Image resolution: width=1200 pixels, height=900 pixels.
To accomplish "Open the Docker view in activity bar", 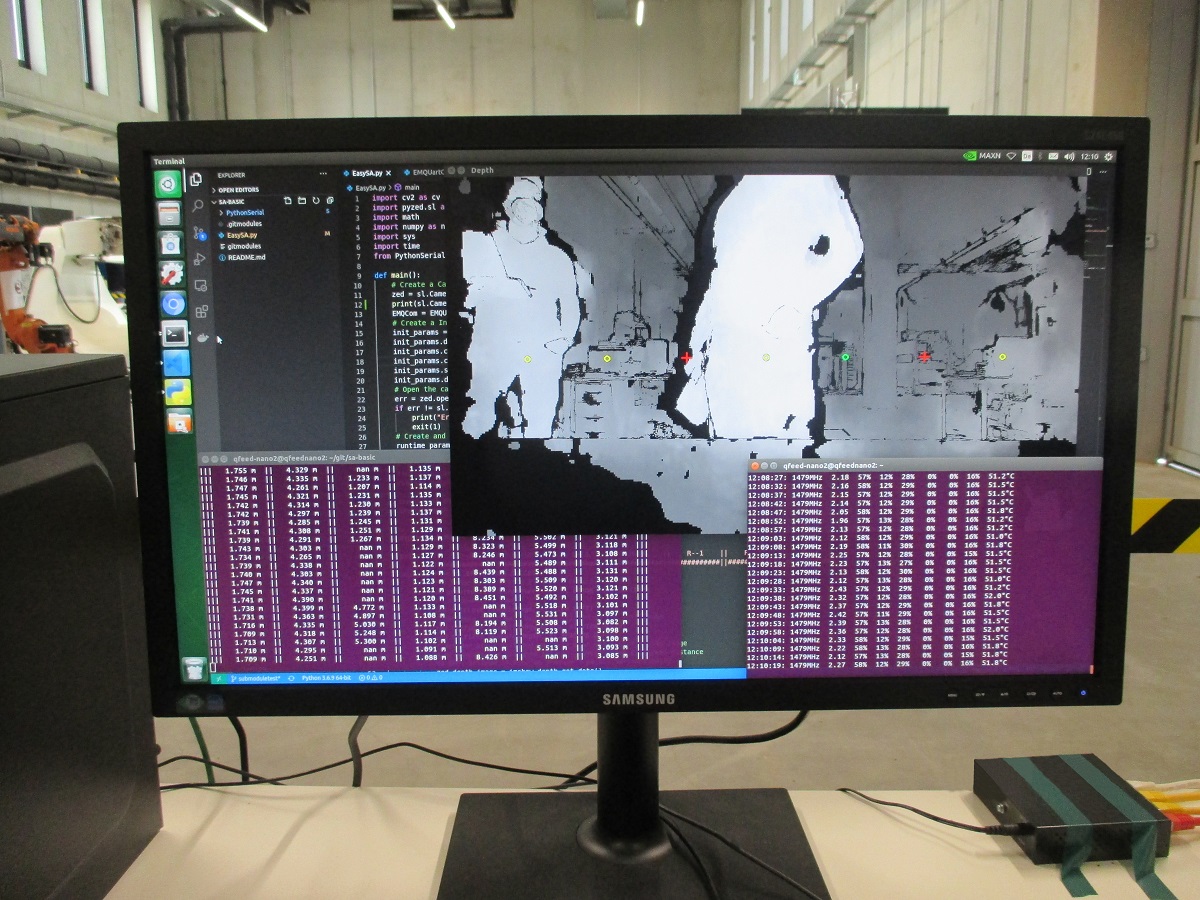I will [x=203, y=338].
